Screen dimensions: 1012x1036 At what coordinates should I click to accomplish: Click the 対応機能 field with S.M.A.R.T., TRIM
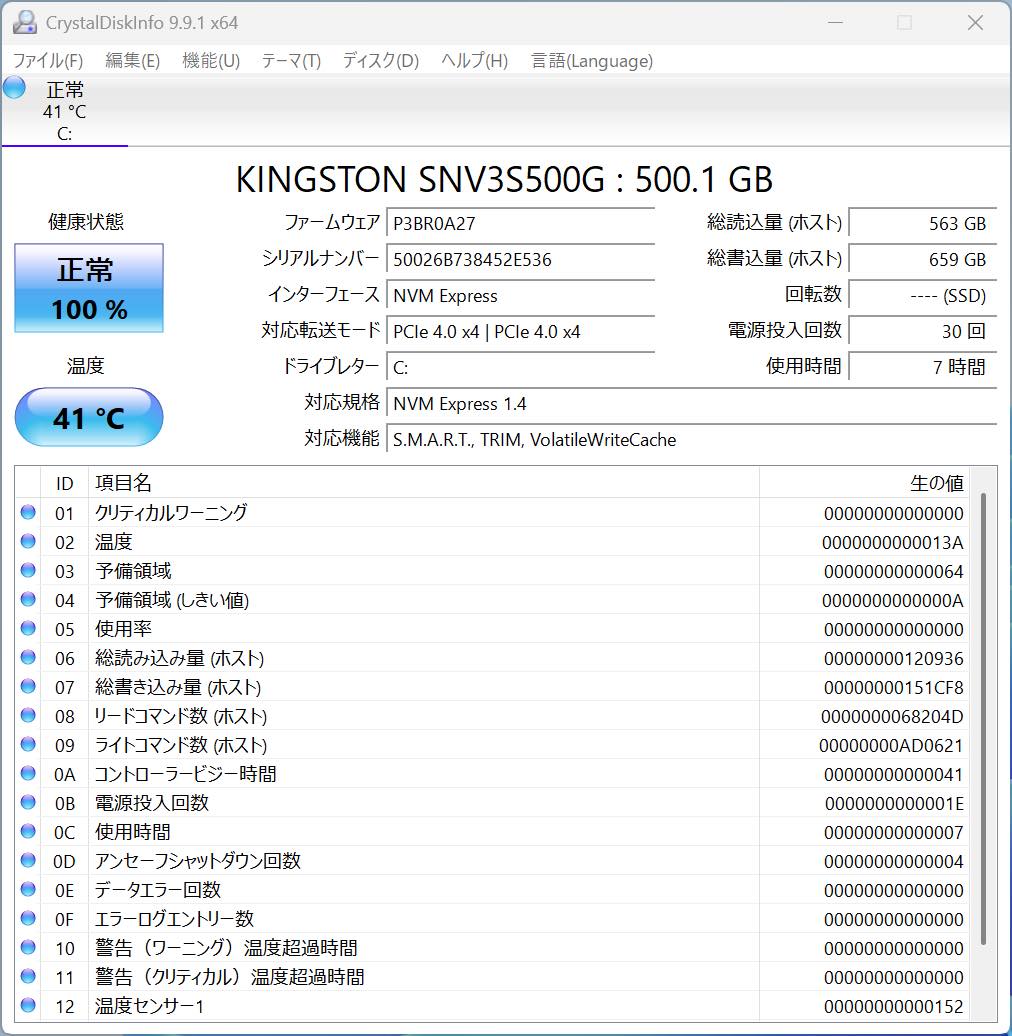point(692,439)
